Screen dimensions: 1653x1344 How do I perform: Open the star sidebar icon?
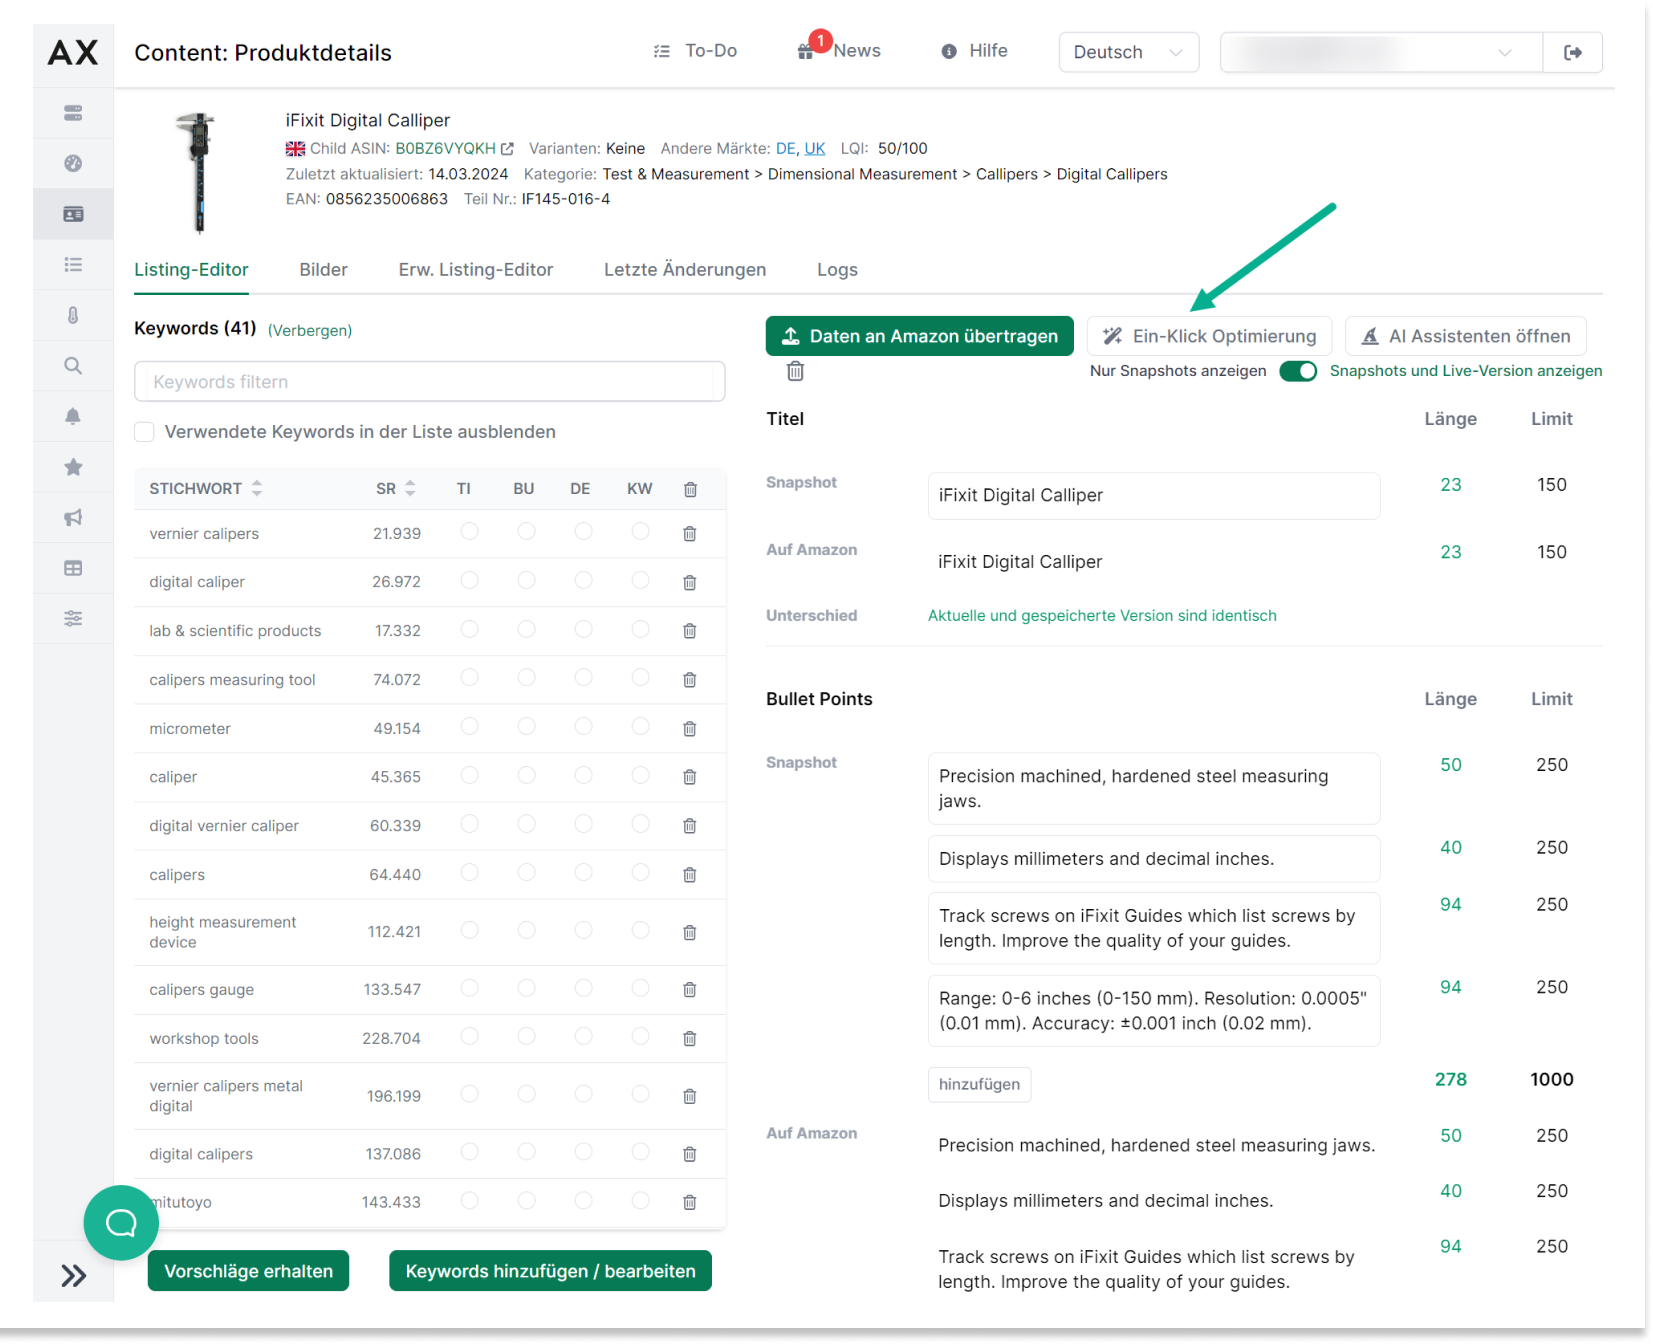(73, 467)
